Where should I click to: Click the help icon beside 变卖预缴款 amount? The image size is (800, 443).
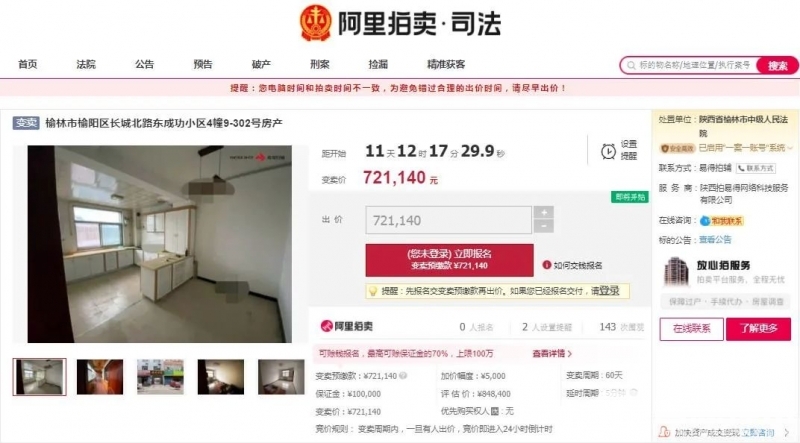coord(403,376)
